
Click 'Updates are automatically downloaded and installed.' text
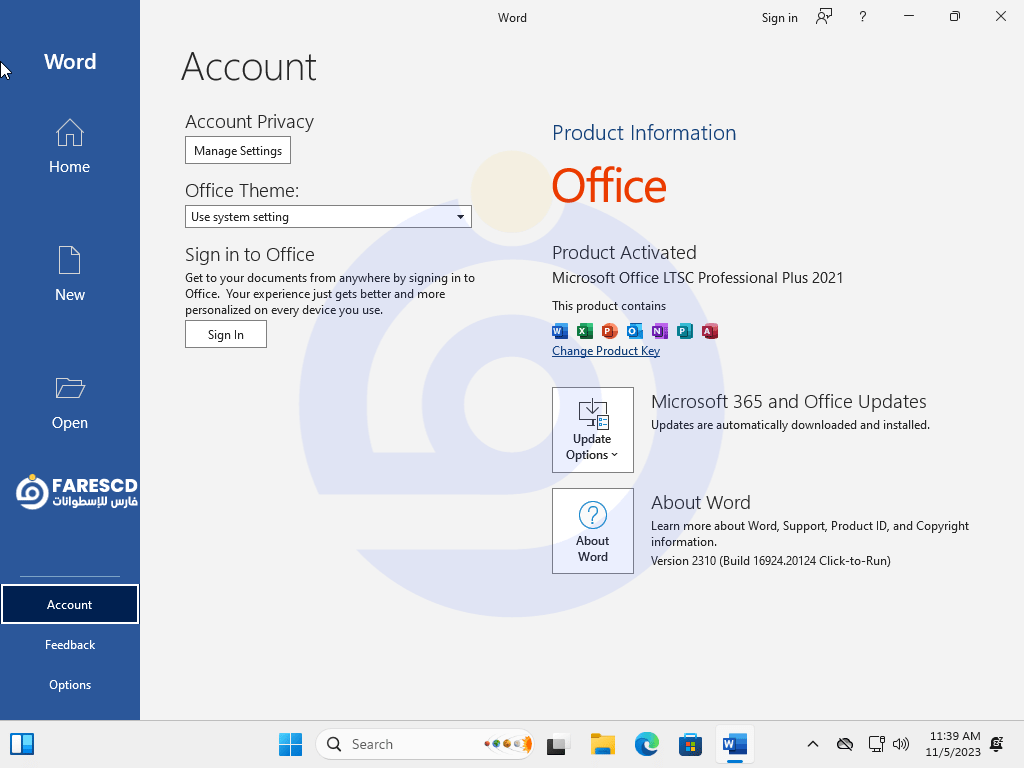tap(790, 424)
